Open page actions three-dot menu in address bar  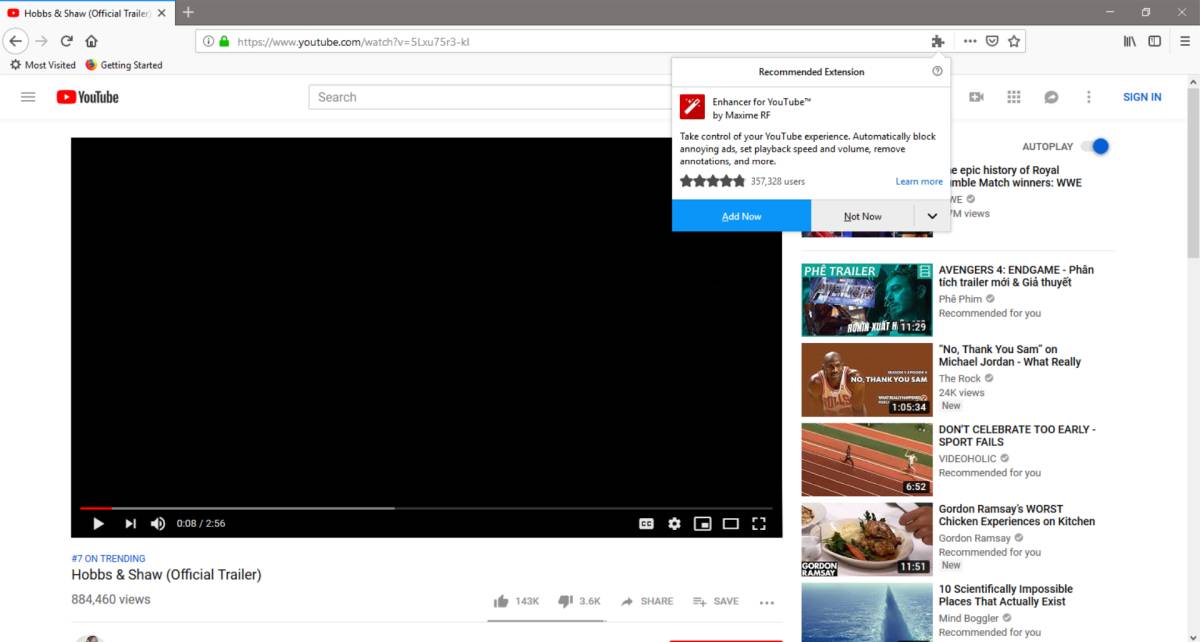(970, 41)
